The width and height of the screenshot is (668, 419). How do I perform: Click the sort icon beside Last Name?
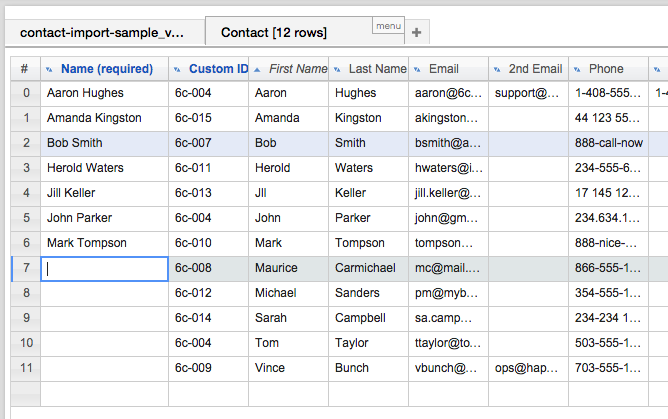(x=338, y=70)
